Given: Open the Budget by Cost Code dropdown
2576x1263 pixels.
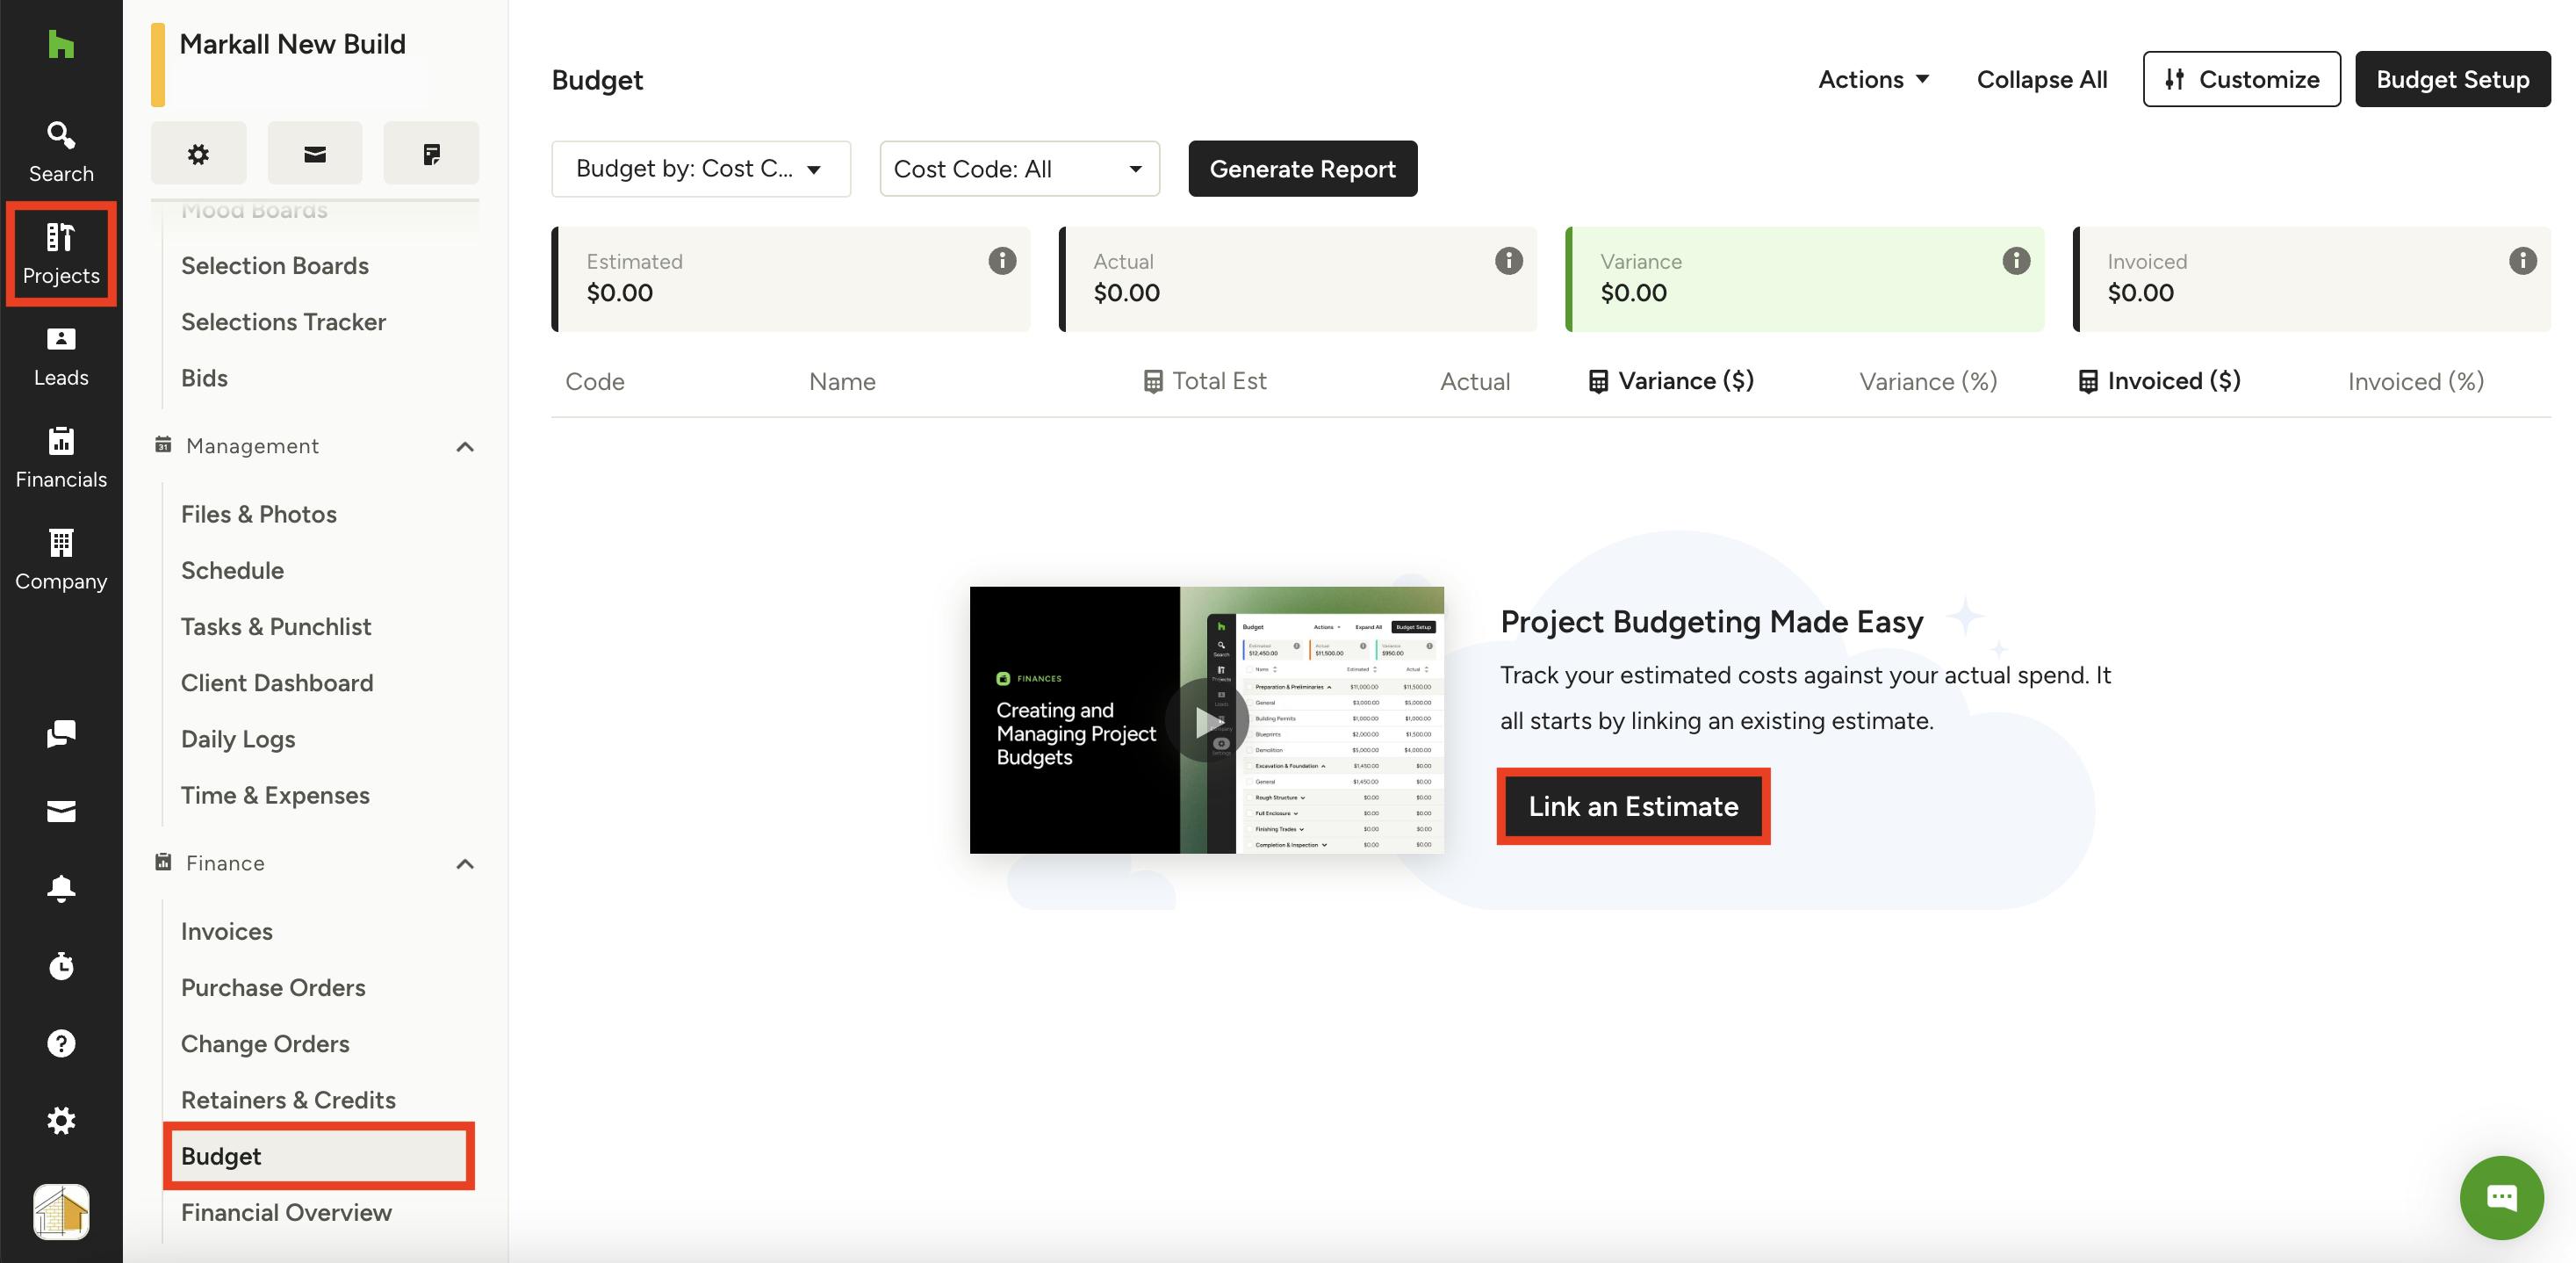Looking at the screenshot, I should coord(700,169).
